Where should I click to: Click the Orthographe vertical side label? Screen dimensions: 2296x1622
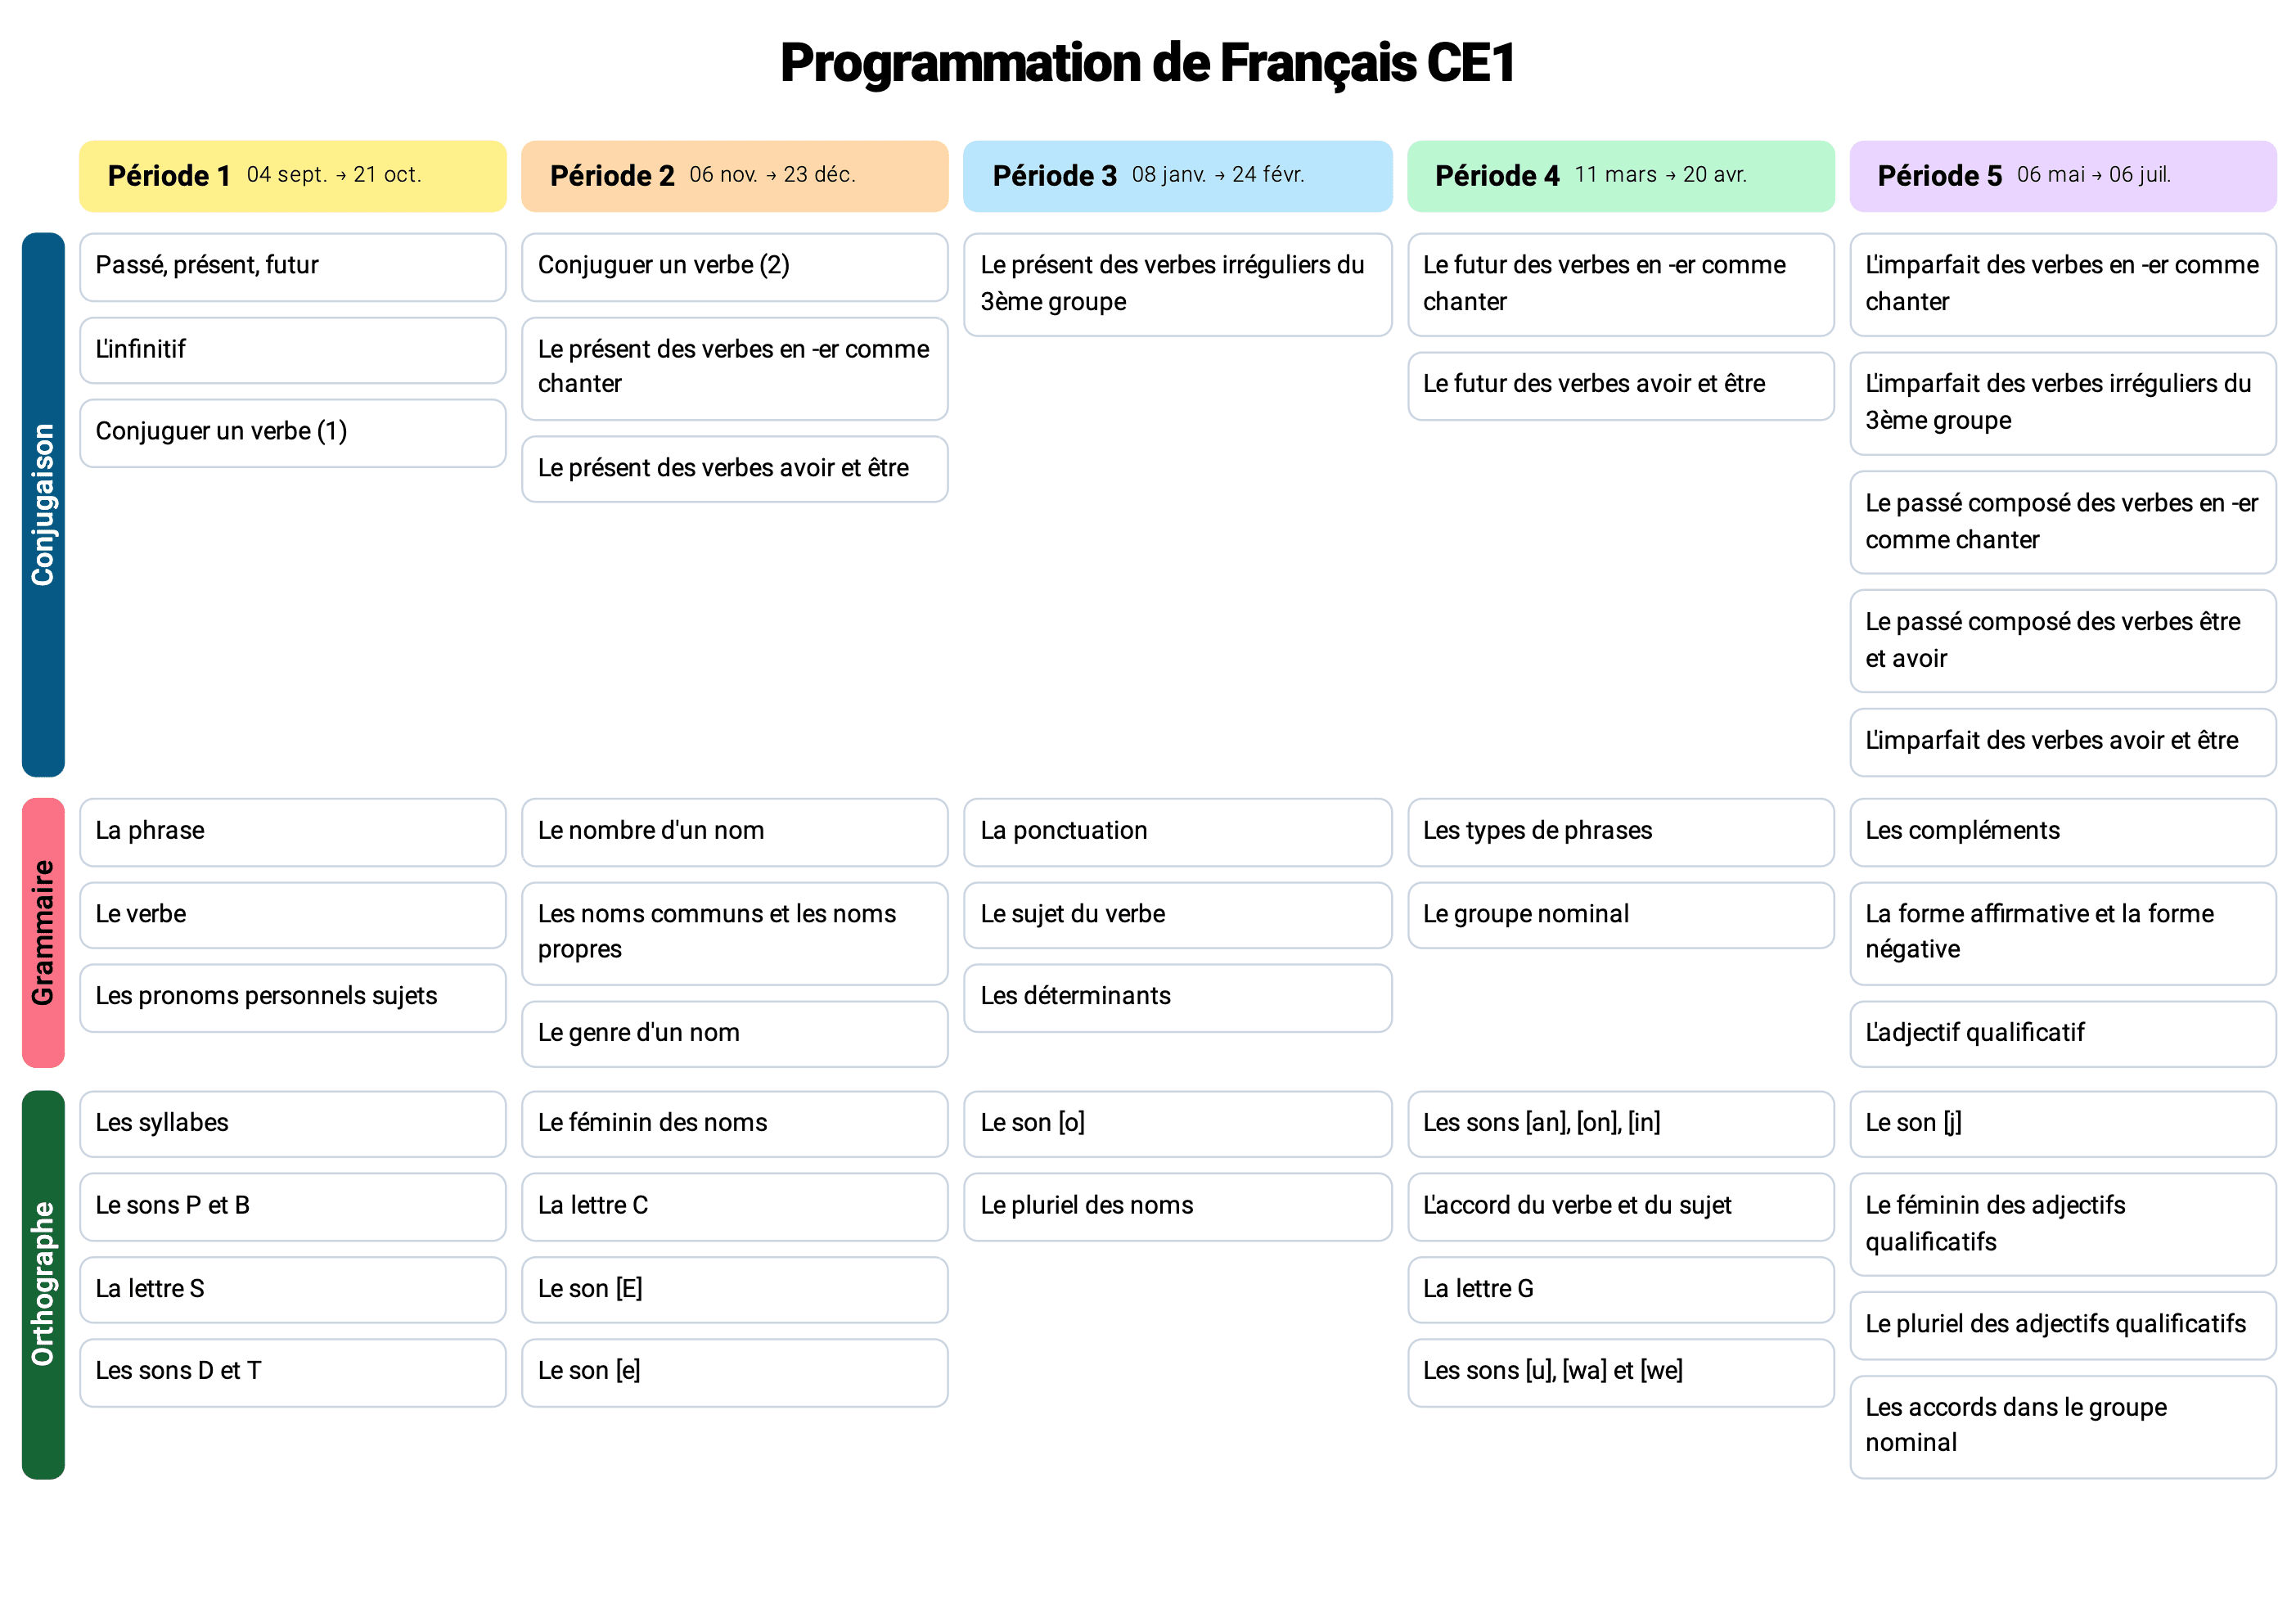click(x=43, y=1284)
